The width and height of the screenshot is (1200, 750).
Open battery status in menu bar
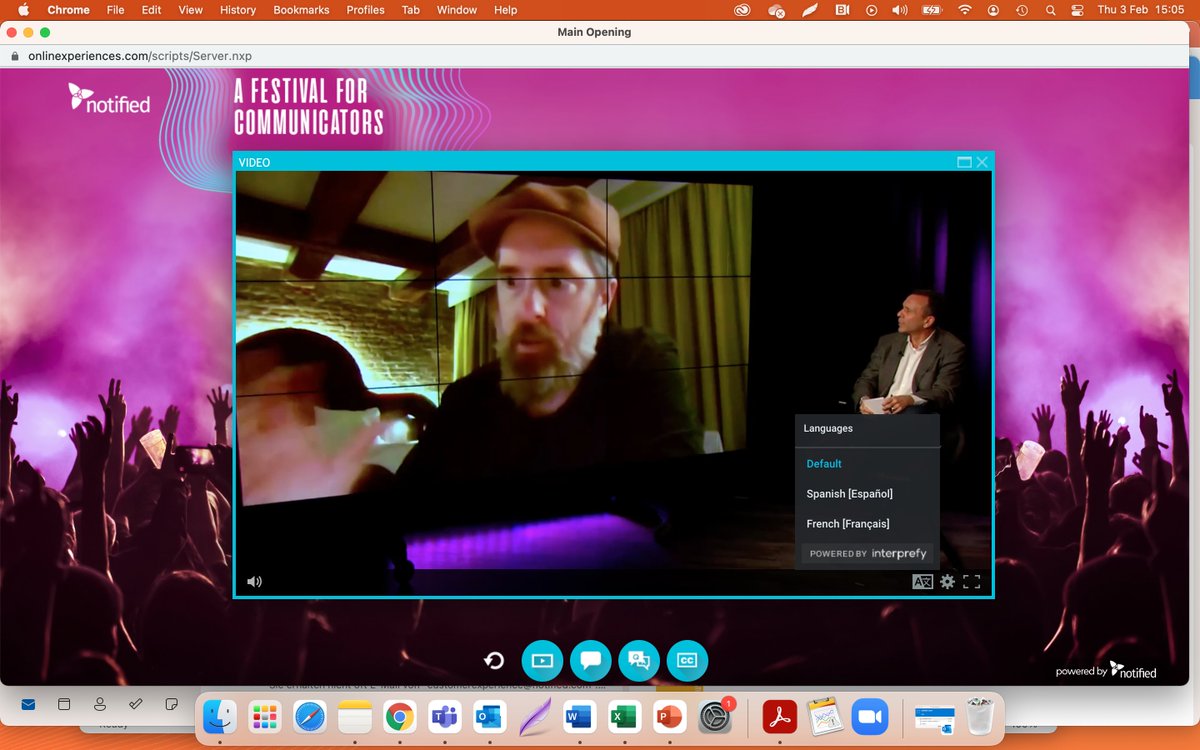932,10
